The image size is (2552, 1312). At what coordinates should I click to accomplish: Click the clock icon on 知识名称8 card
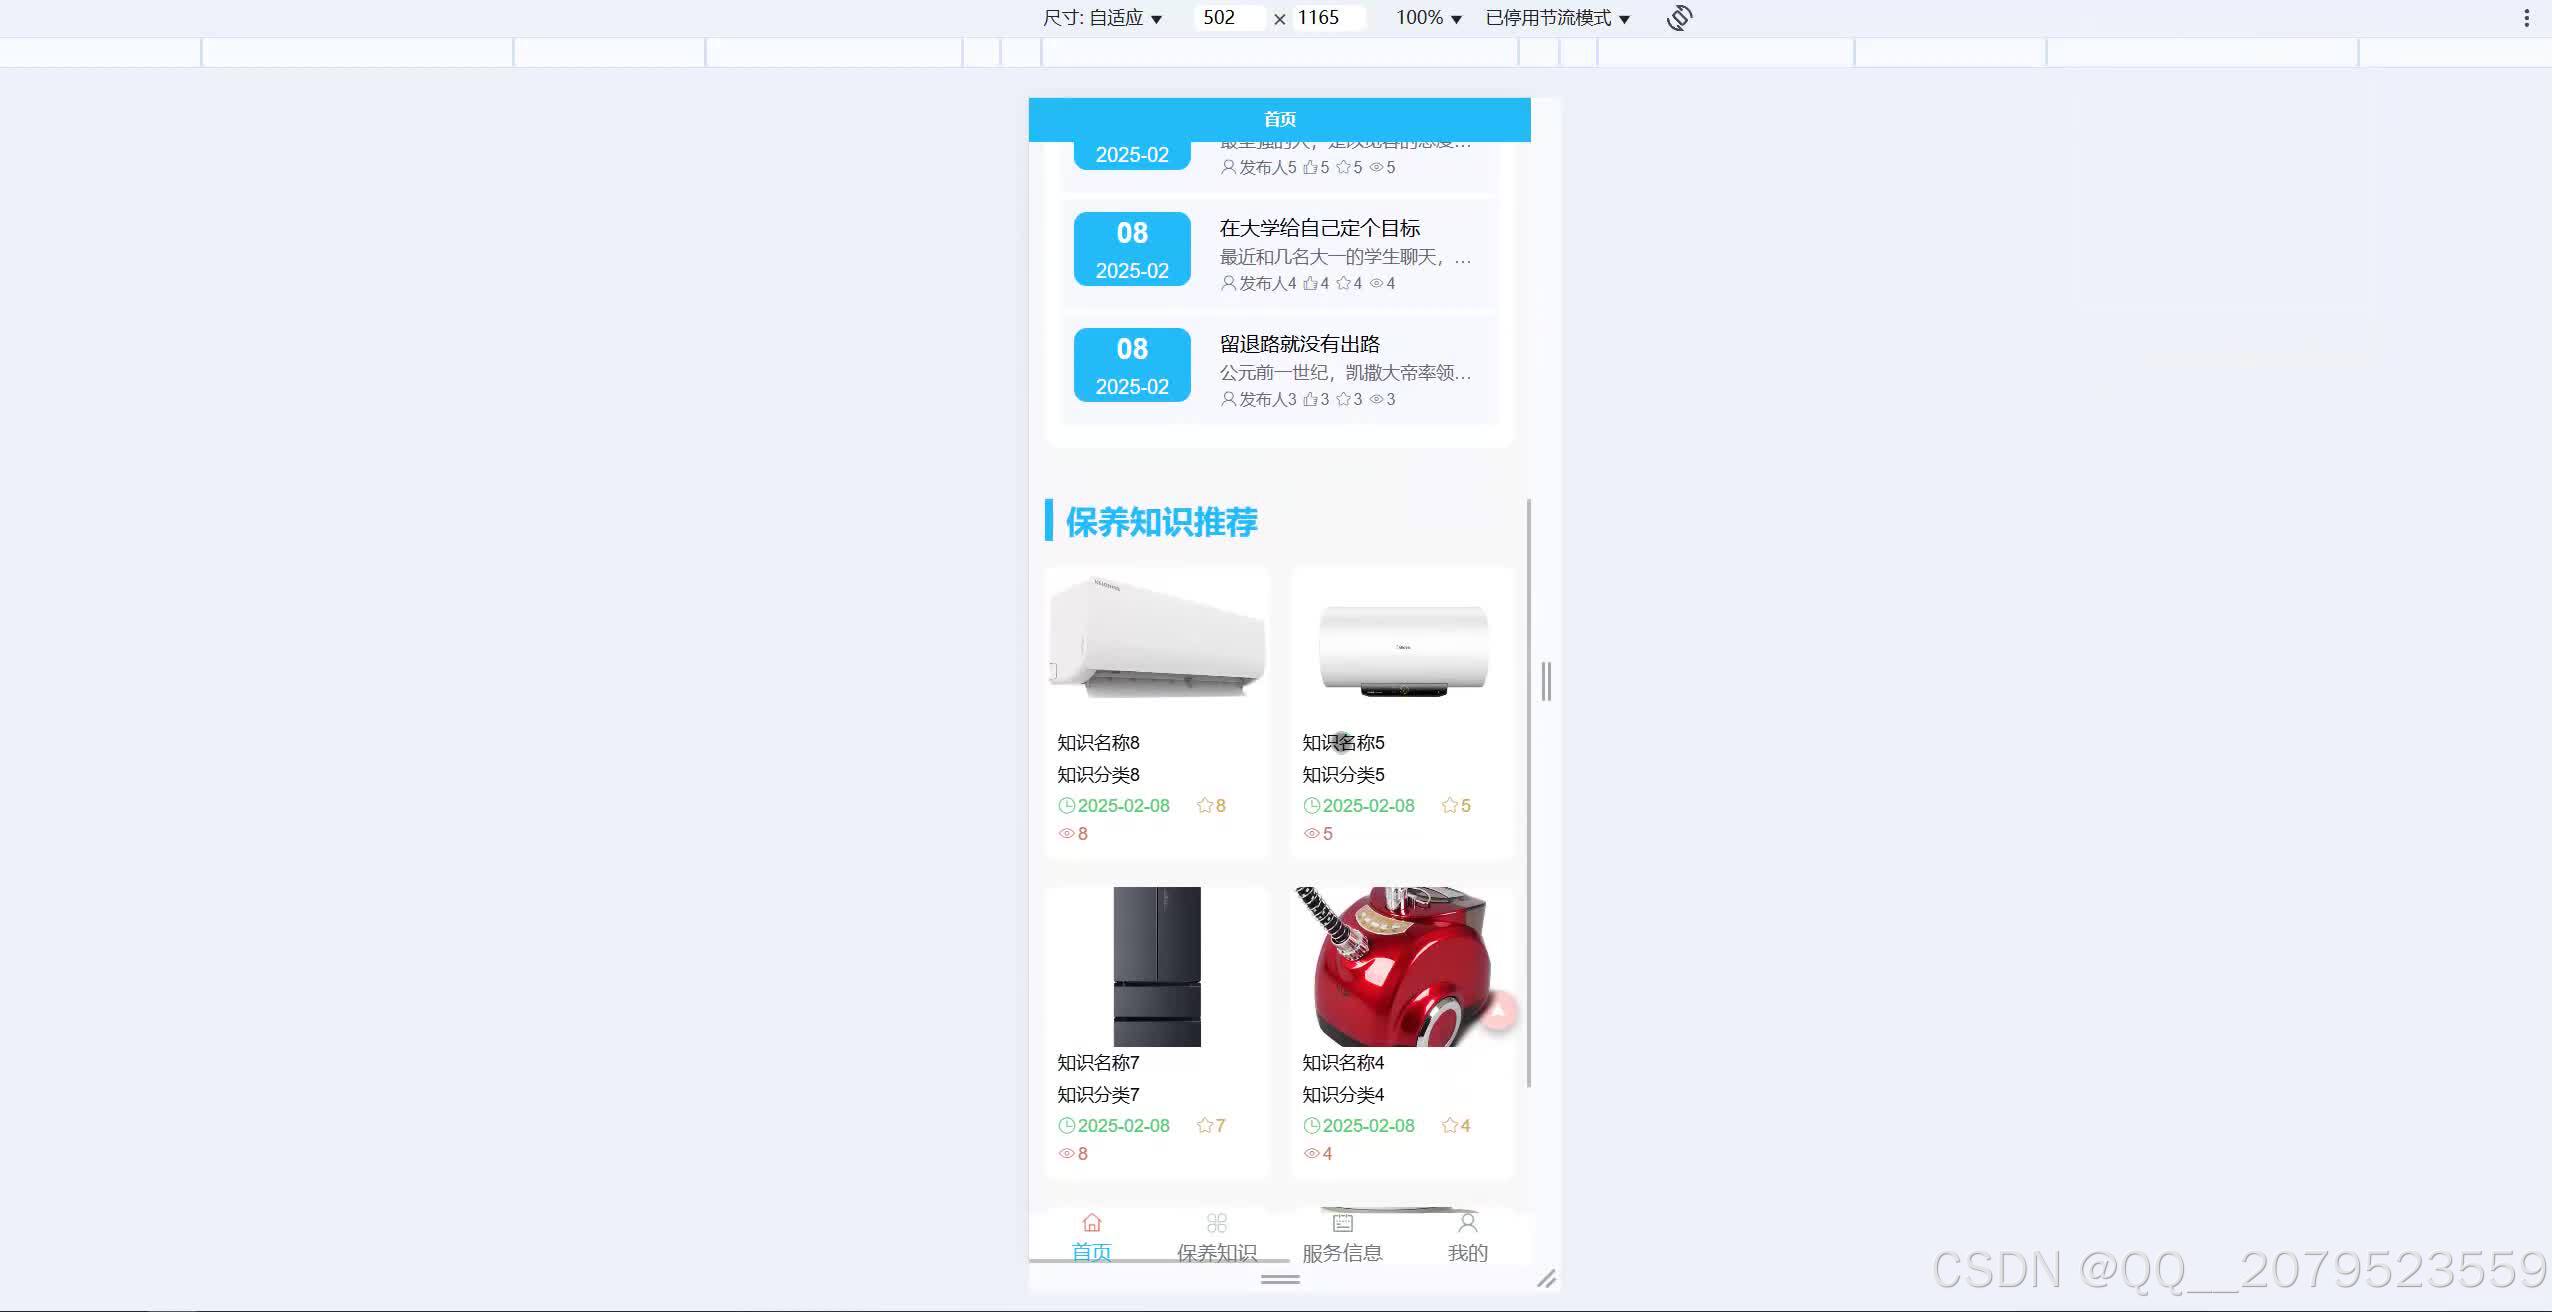1066,805
